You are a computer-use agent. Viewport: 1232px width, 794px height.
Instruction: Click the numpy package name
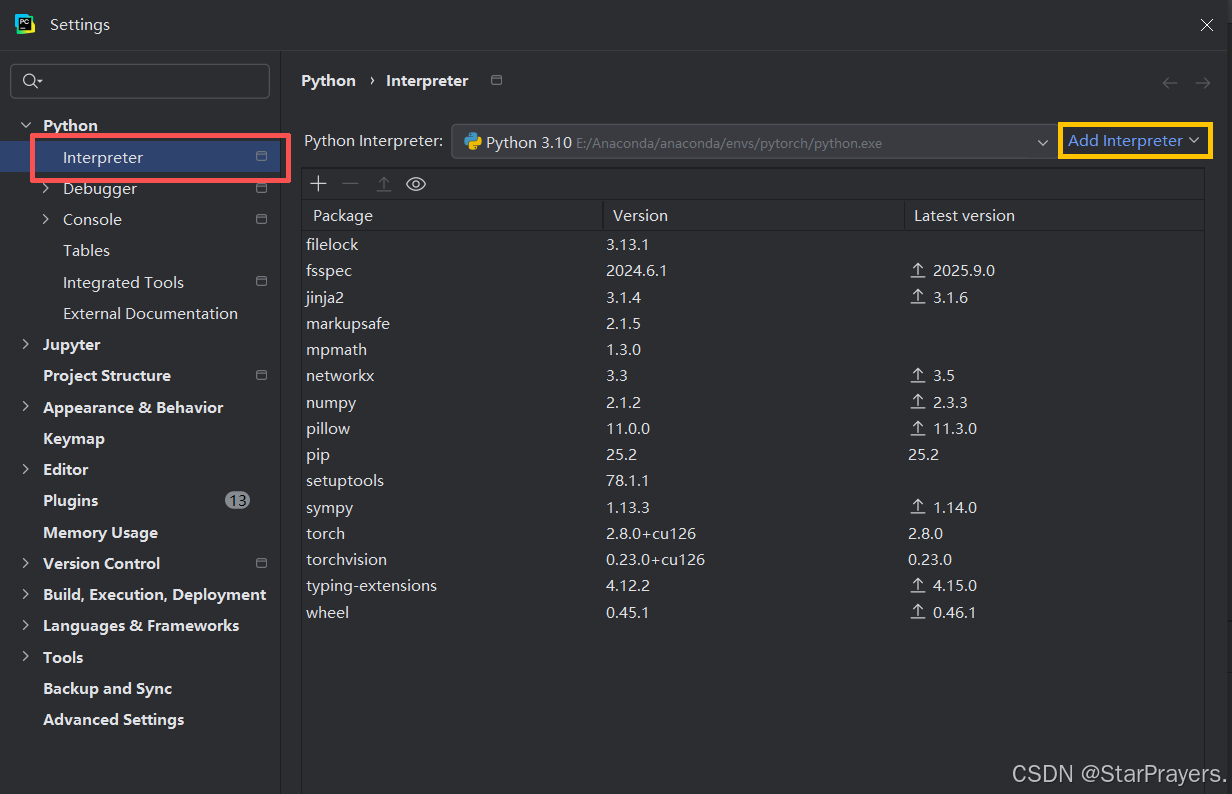pos(331,403)
